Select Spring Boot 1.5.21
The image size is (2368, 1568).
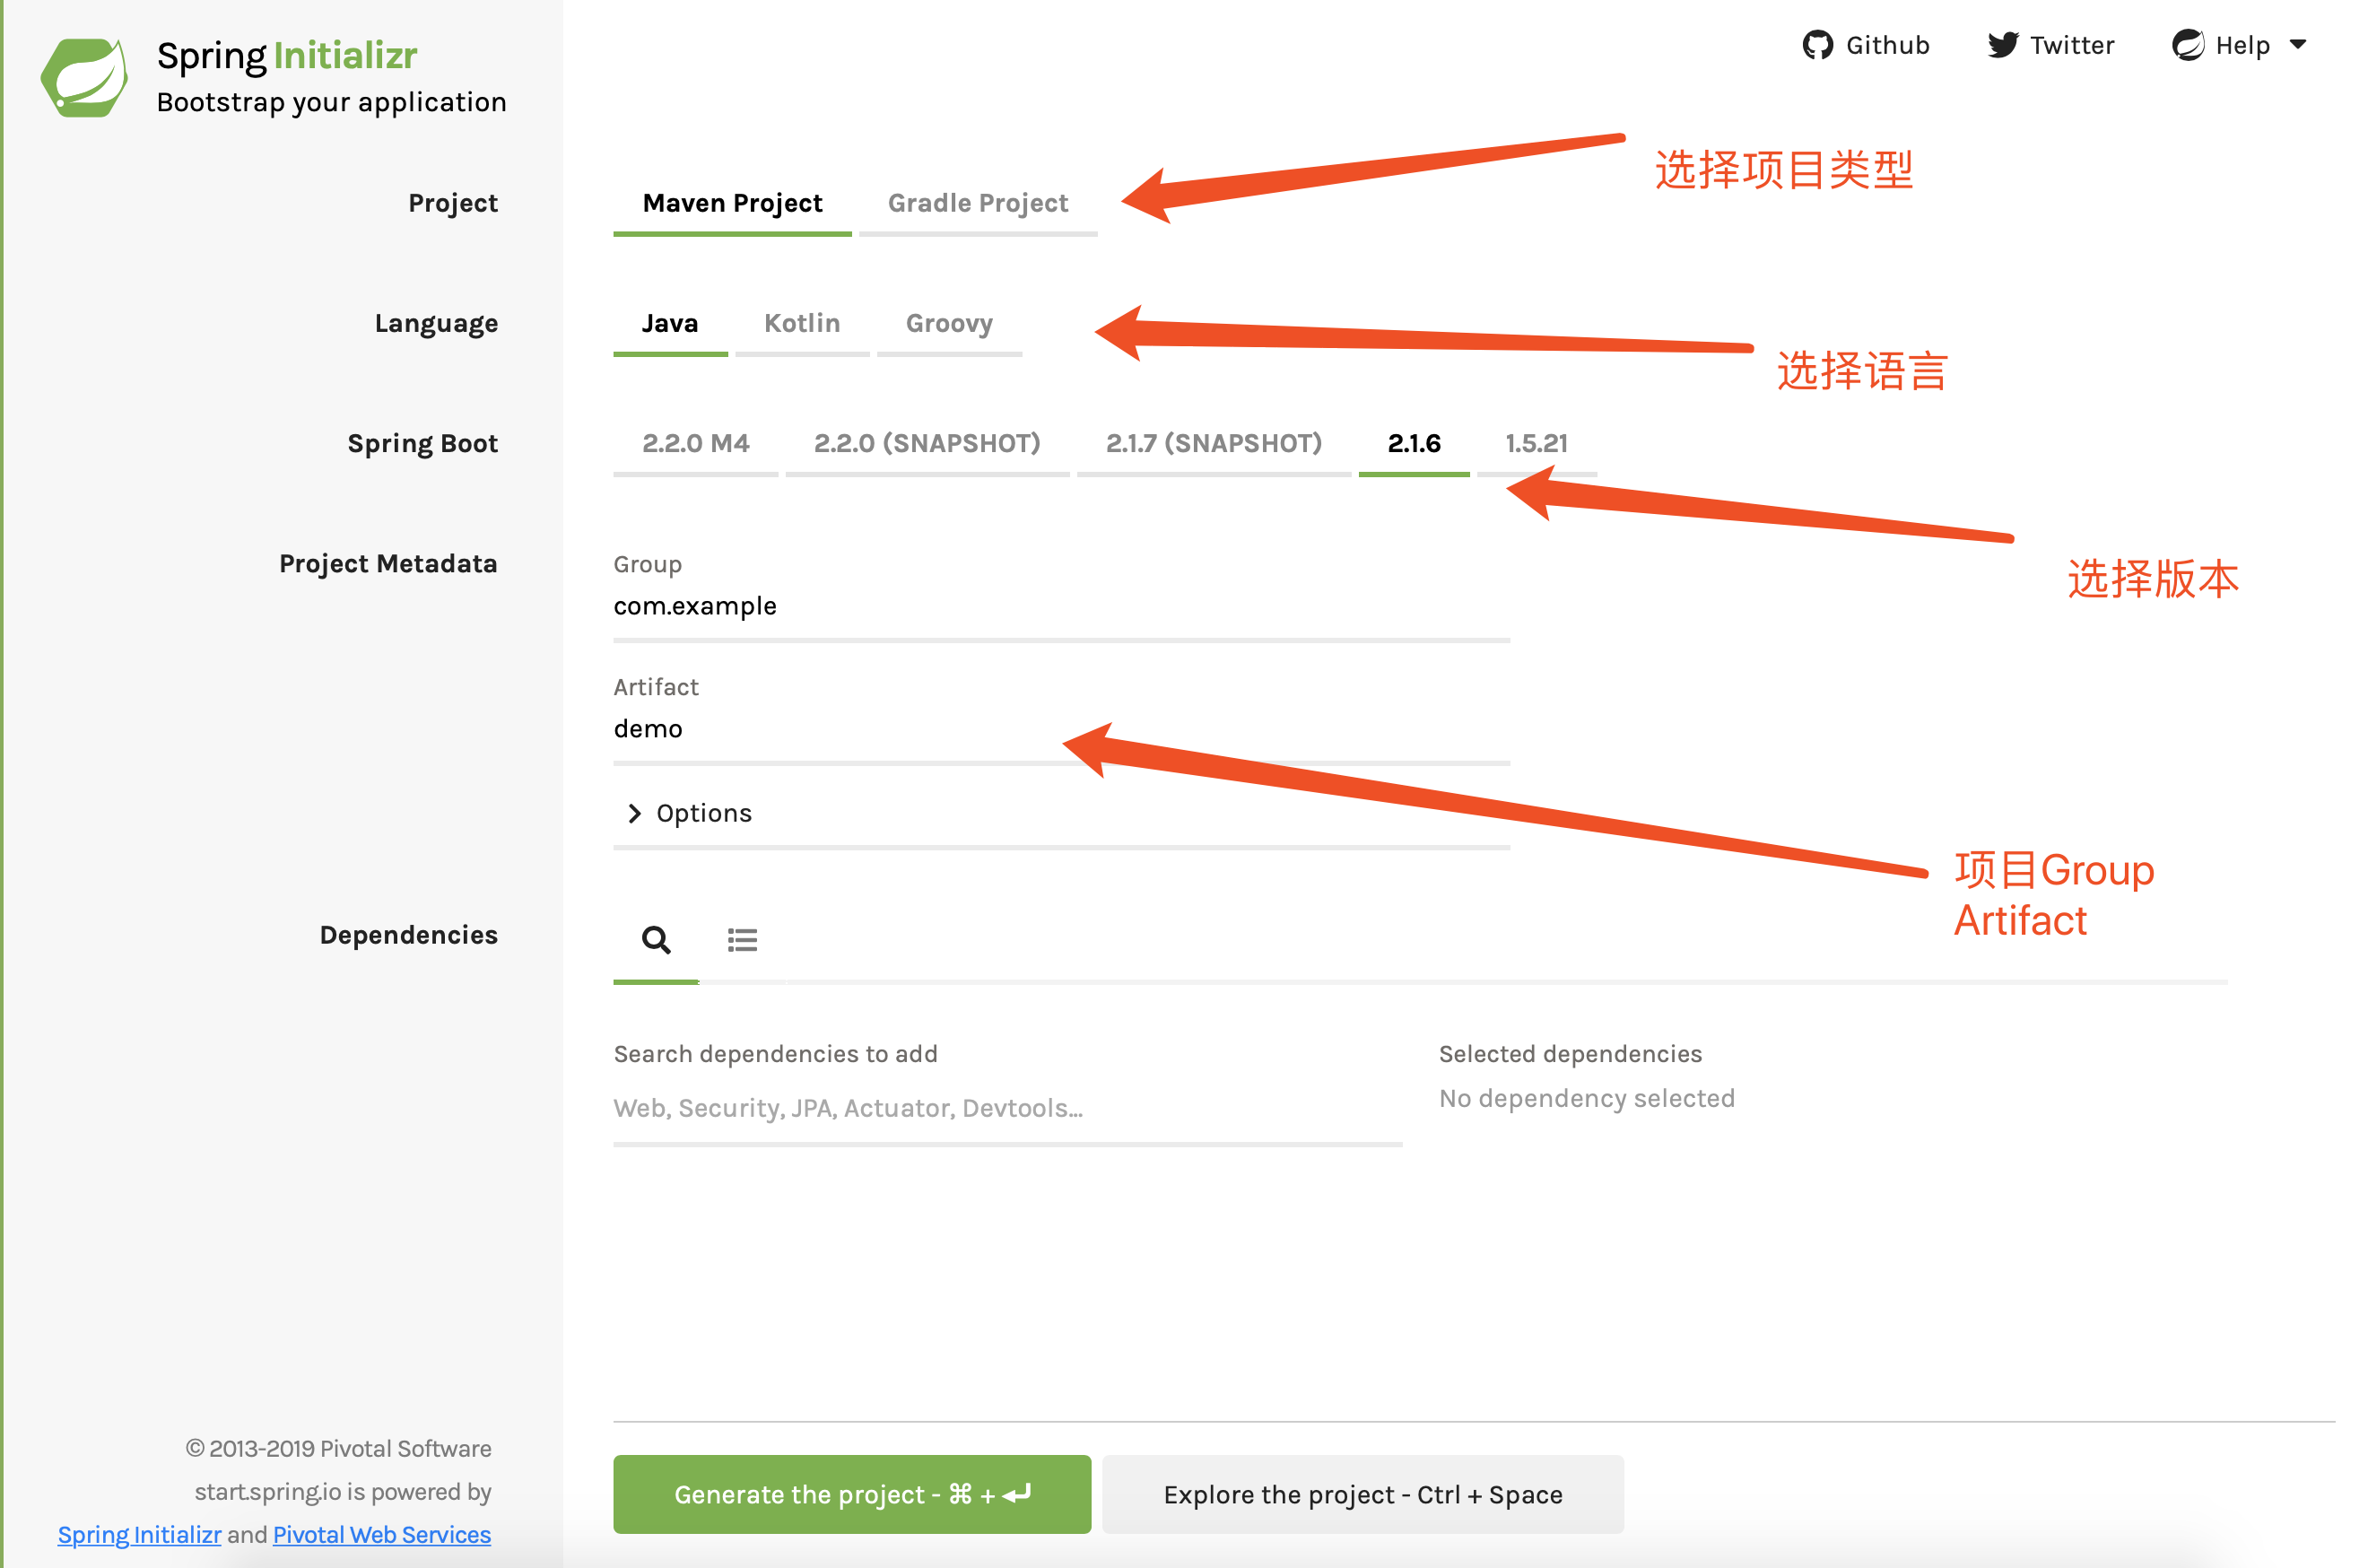1537,443
